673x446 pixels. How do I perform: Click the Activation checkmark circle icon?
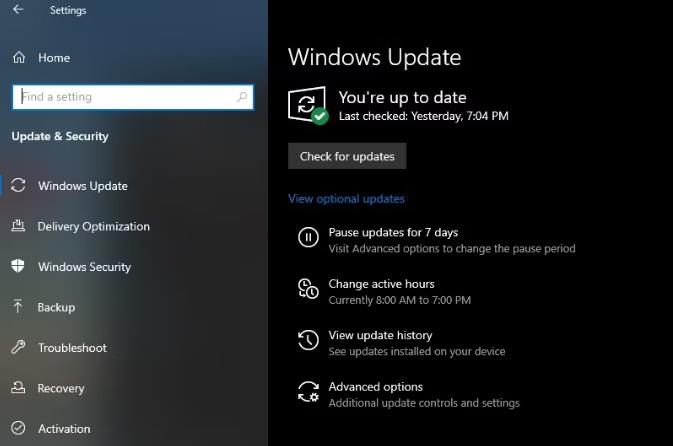click(18, 428)
